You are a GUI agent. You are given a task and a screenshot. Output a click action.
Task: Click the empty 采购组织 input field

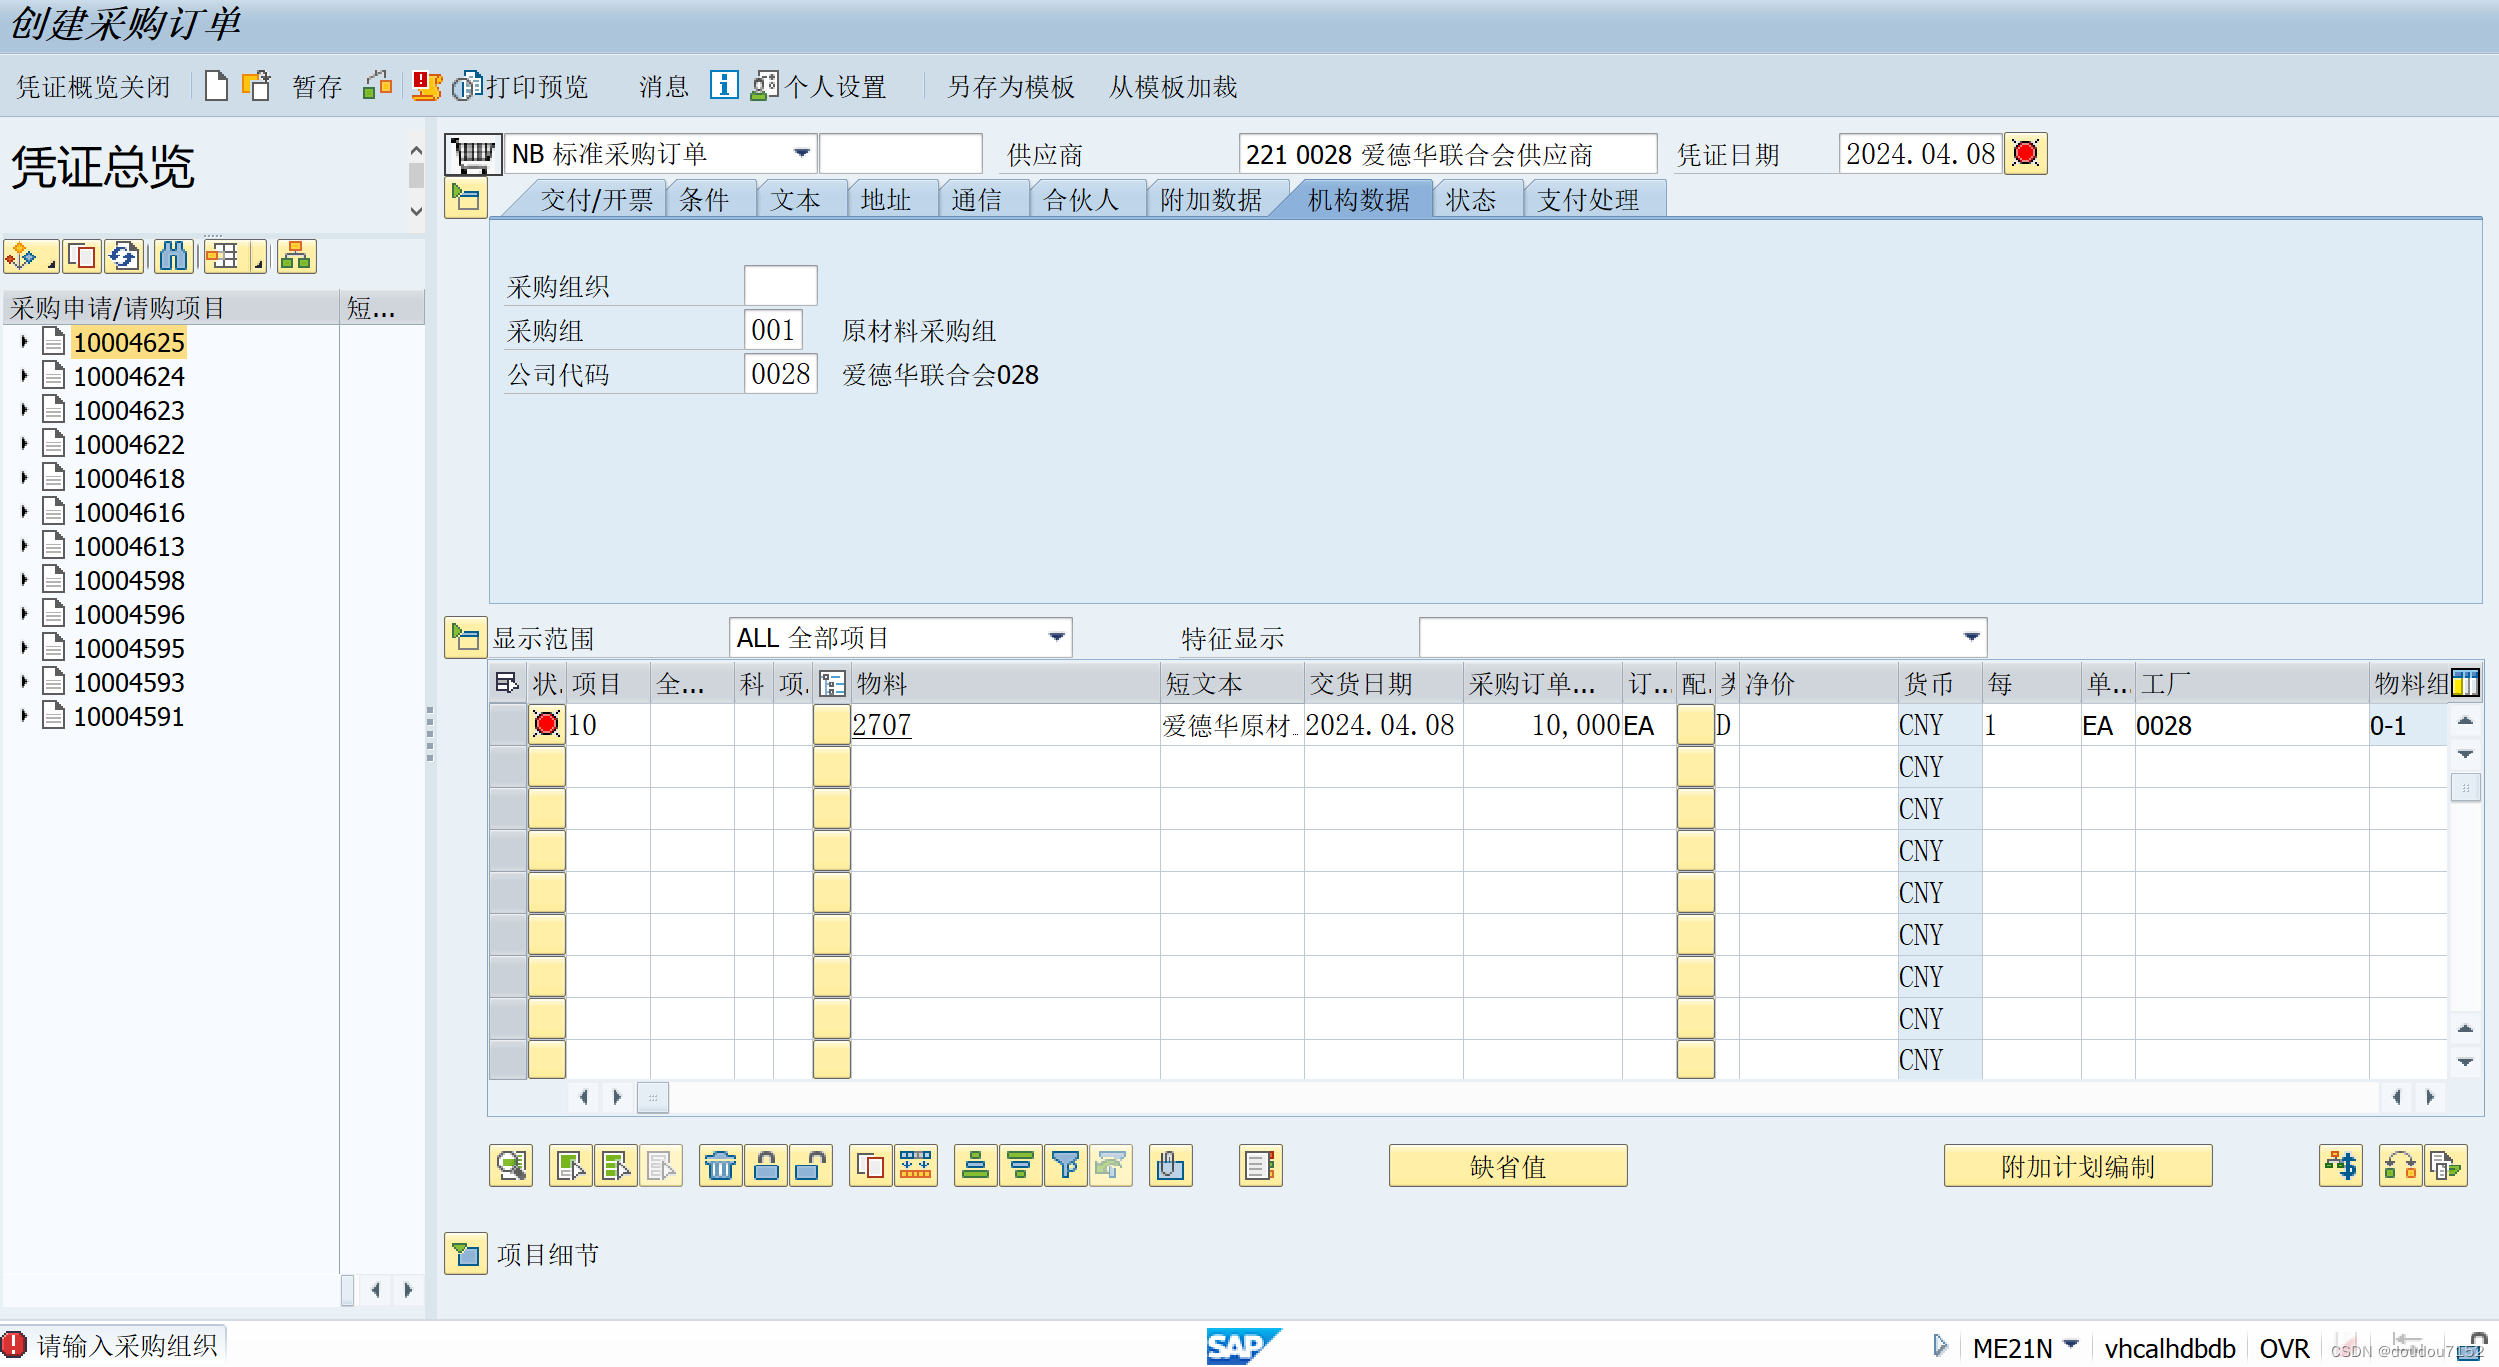[x=780, y=286]
